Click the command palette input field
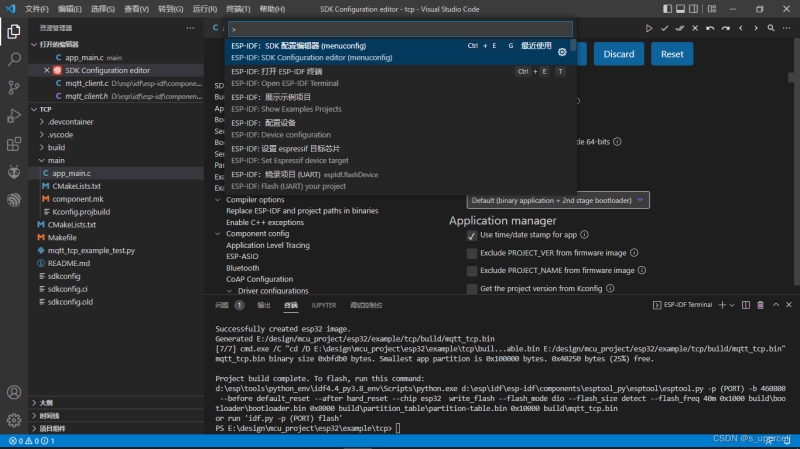The image size is (800, 449). point(401,29)
